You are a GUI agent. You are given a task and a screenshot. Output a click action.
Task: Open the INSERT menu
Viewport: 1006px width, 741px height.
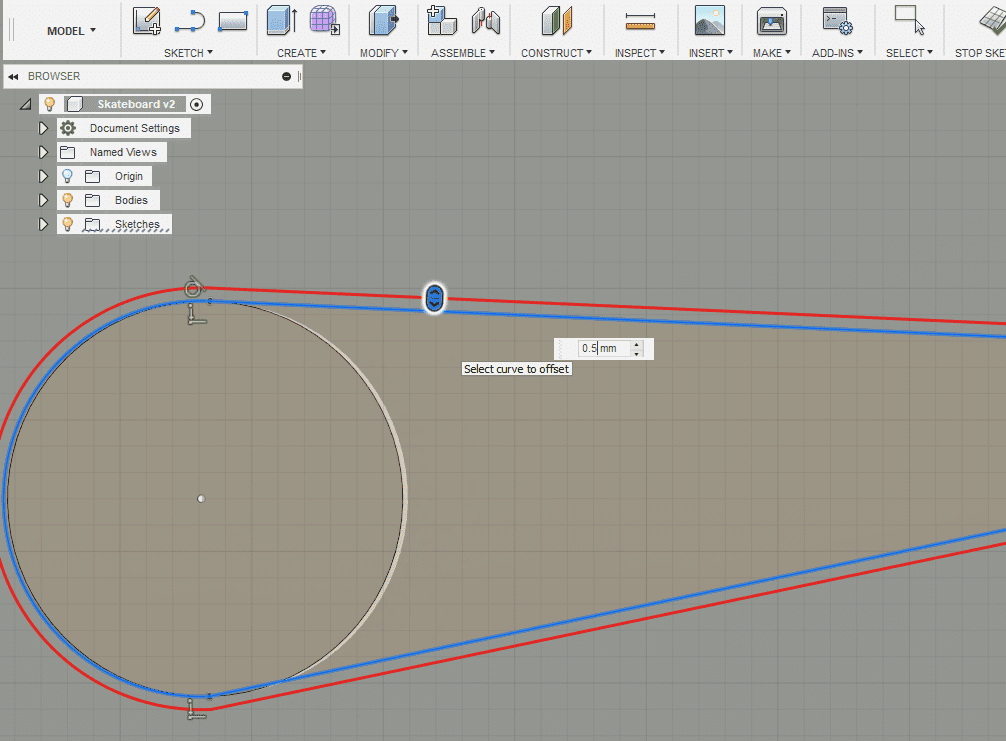tap(710, 53)
